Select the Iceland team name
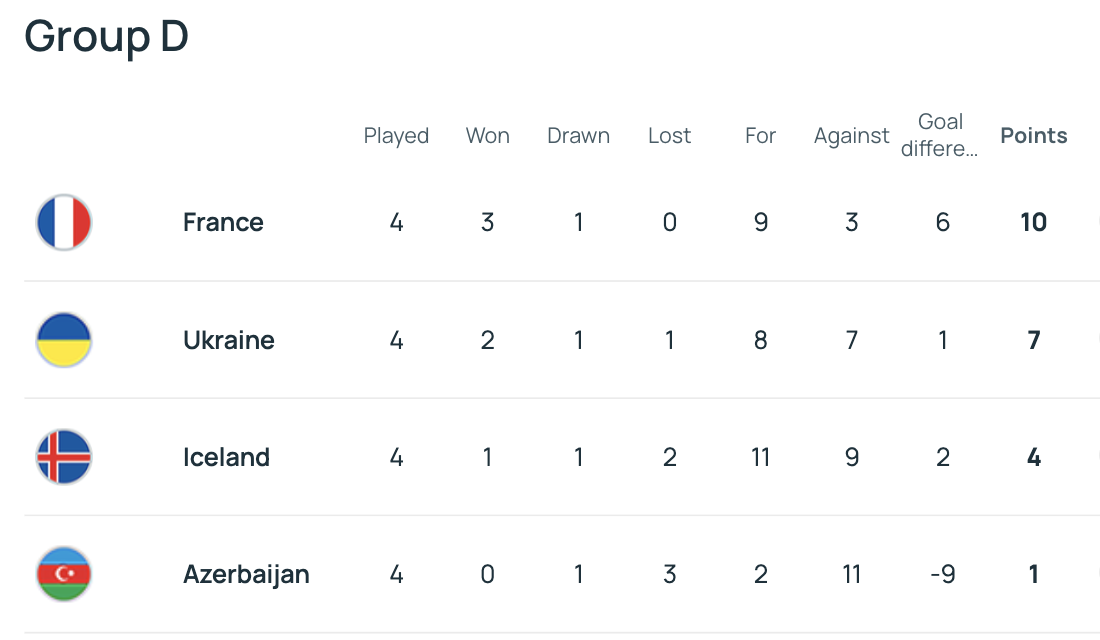 [226, 457]
